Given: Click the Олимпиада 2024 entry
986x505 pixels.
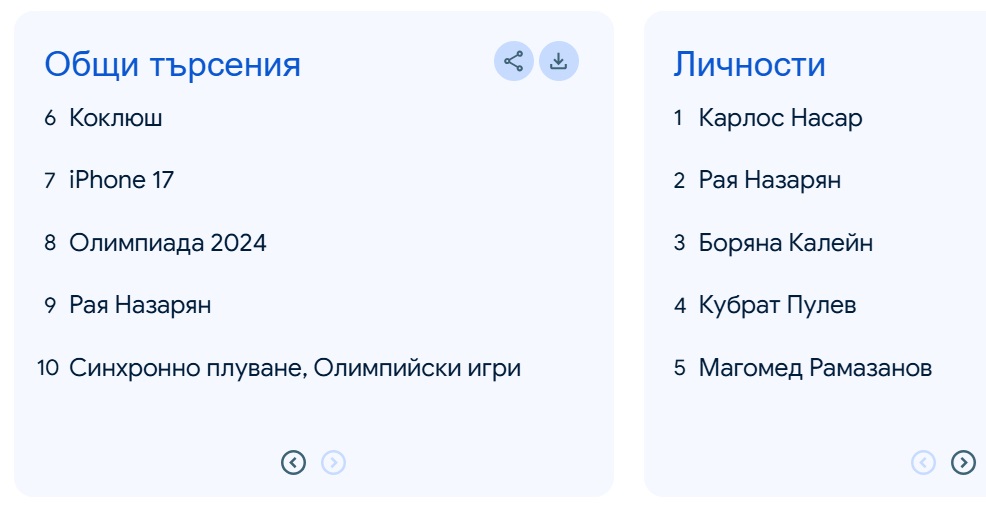Looking at the screenshot, I should (x=167, y=243).
